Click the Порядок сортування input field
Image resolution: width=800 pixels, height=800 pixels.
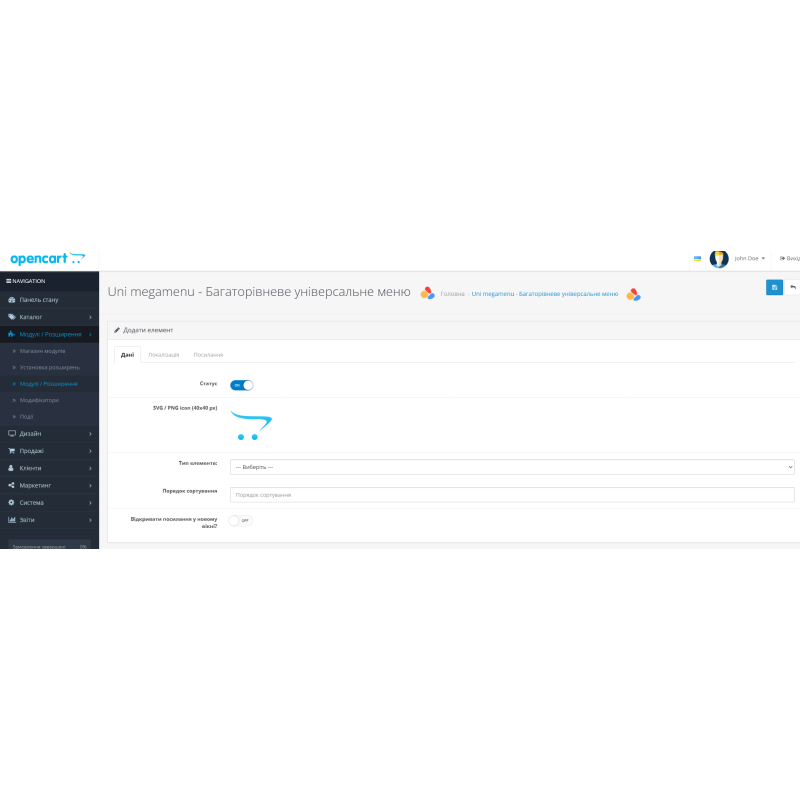[x=512, y=495]
